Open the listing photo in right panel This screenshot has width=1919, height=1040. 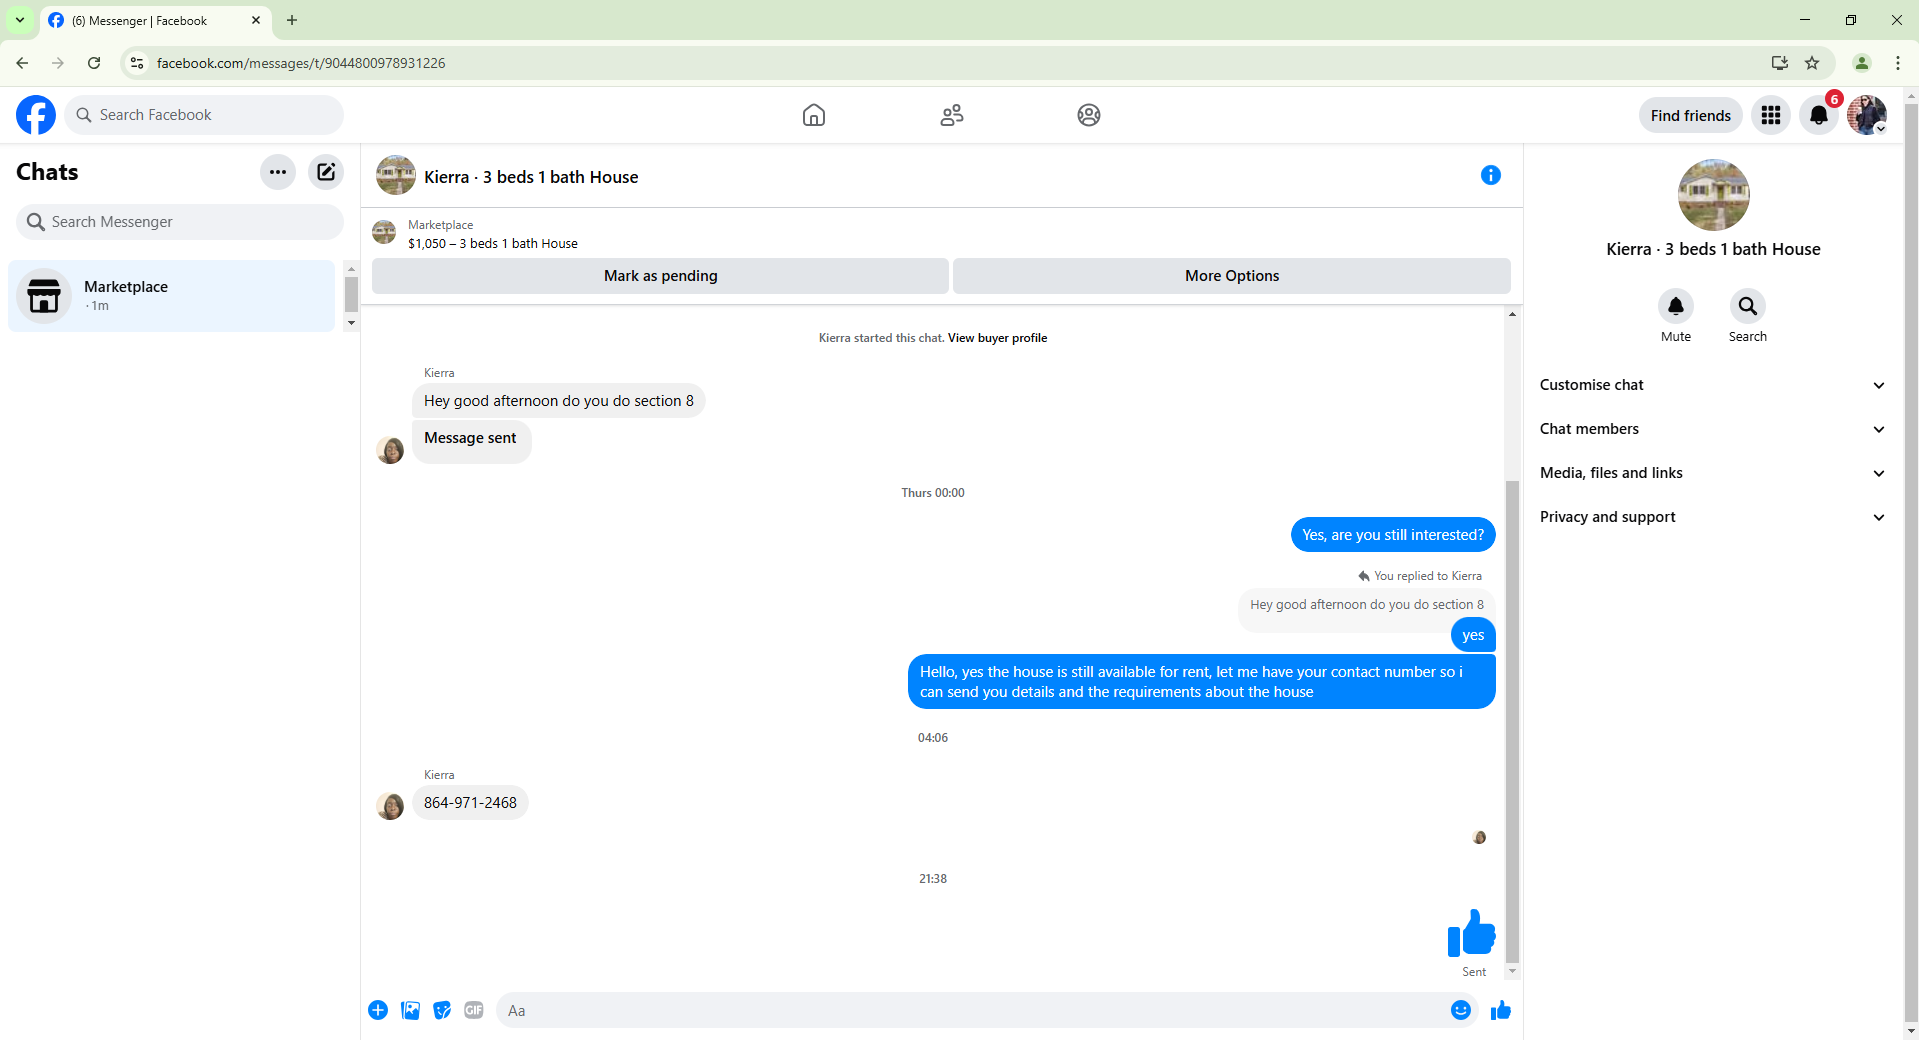pyautogui.click(x=1714, y=195)
